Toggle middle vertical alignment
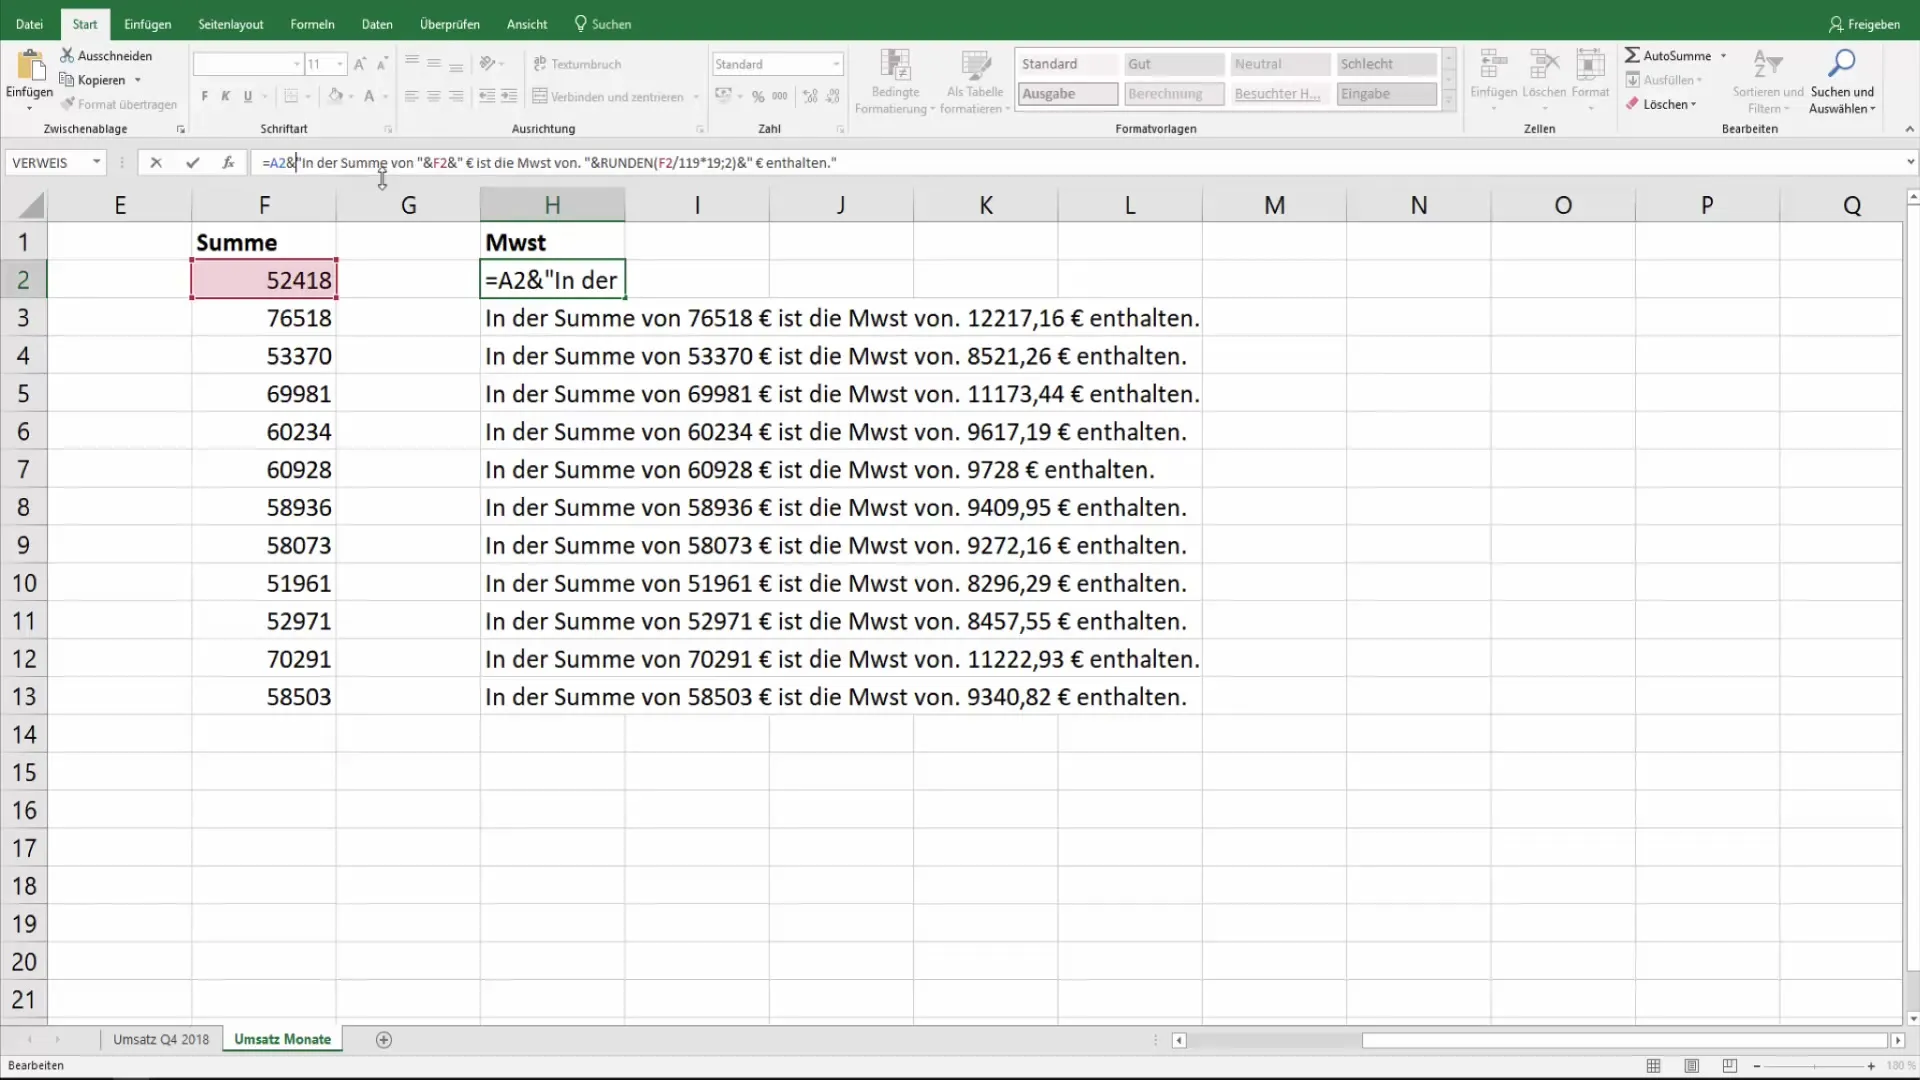 (x=434, y=64)
